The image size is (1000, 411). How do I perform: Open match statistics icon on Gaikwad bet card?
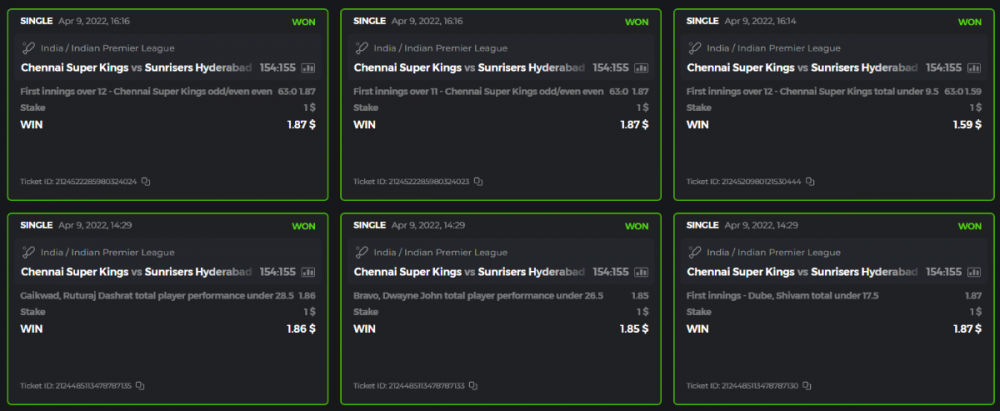point(308,272)
